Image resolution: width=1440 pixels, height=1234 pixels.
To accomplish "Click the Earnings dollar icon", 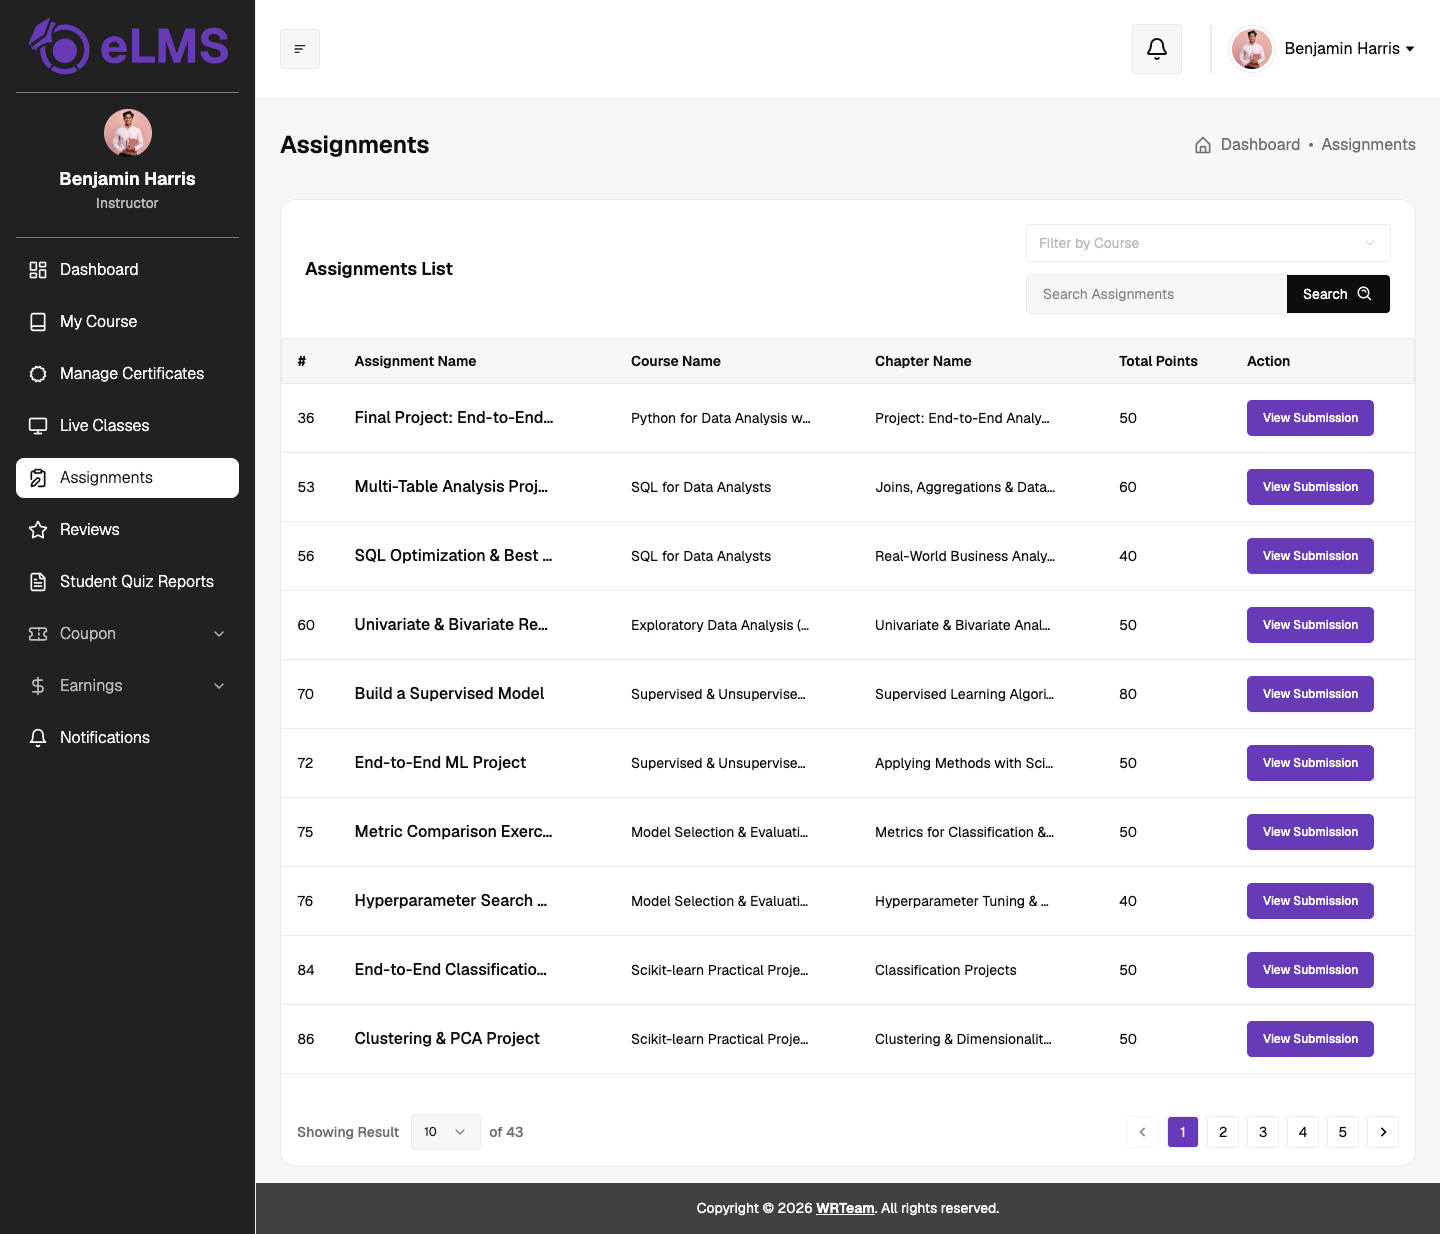I will point(38,686).
